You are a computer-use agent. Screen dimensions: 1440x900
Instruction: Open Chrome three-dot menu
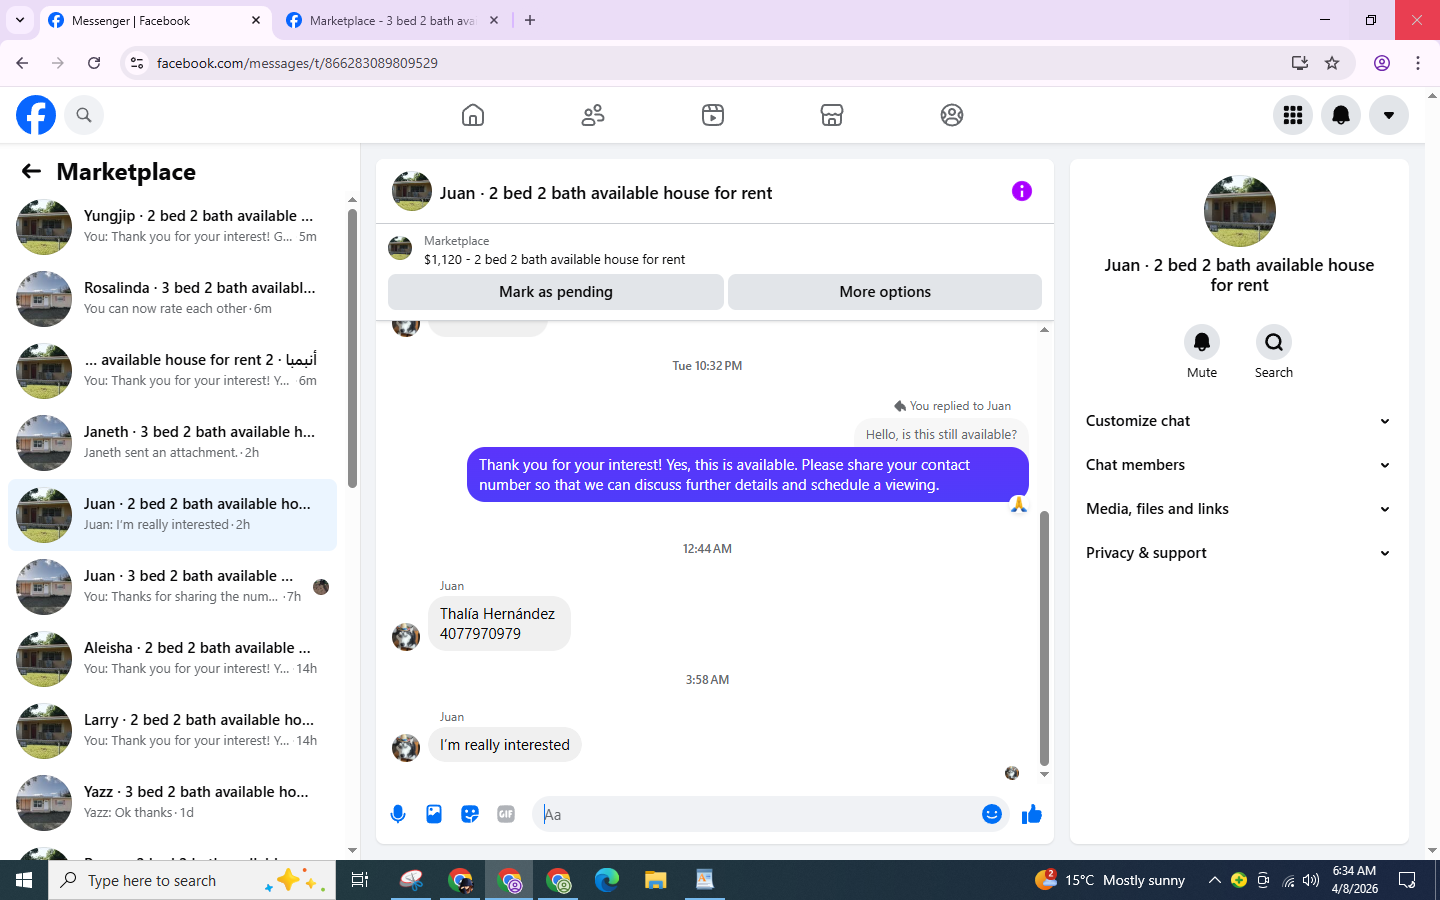tap(1418, 63)
